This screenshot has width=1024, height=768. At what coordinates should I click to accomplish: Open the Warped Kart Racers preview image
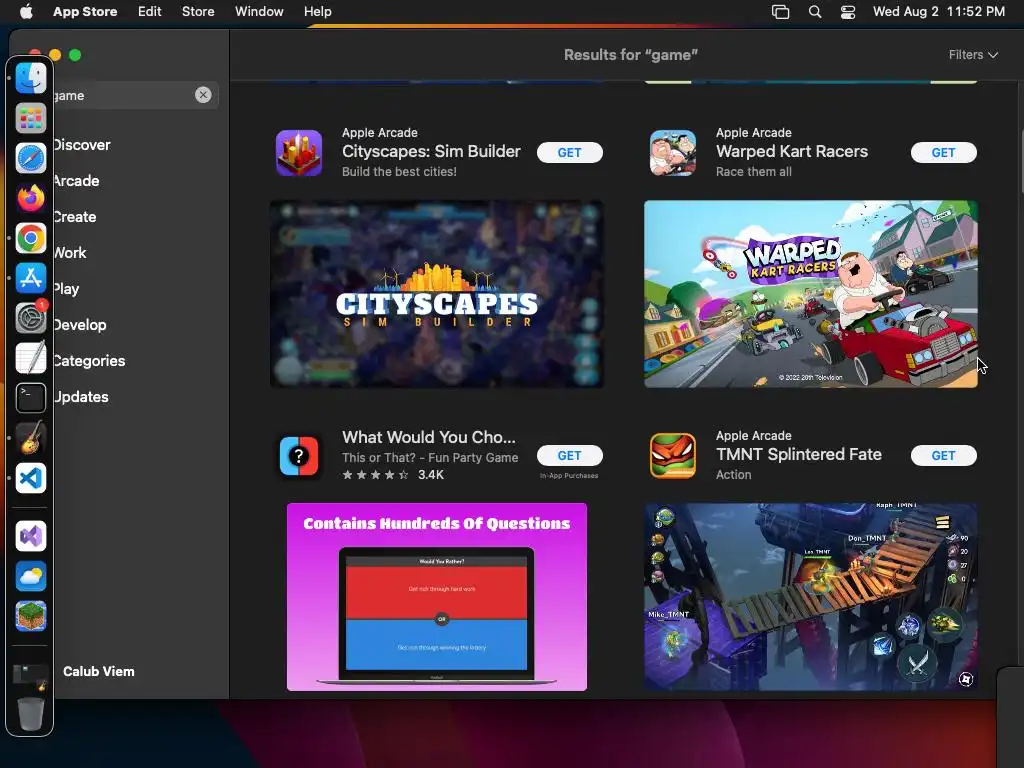(x=810, y=294)
